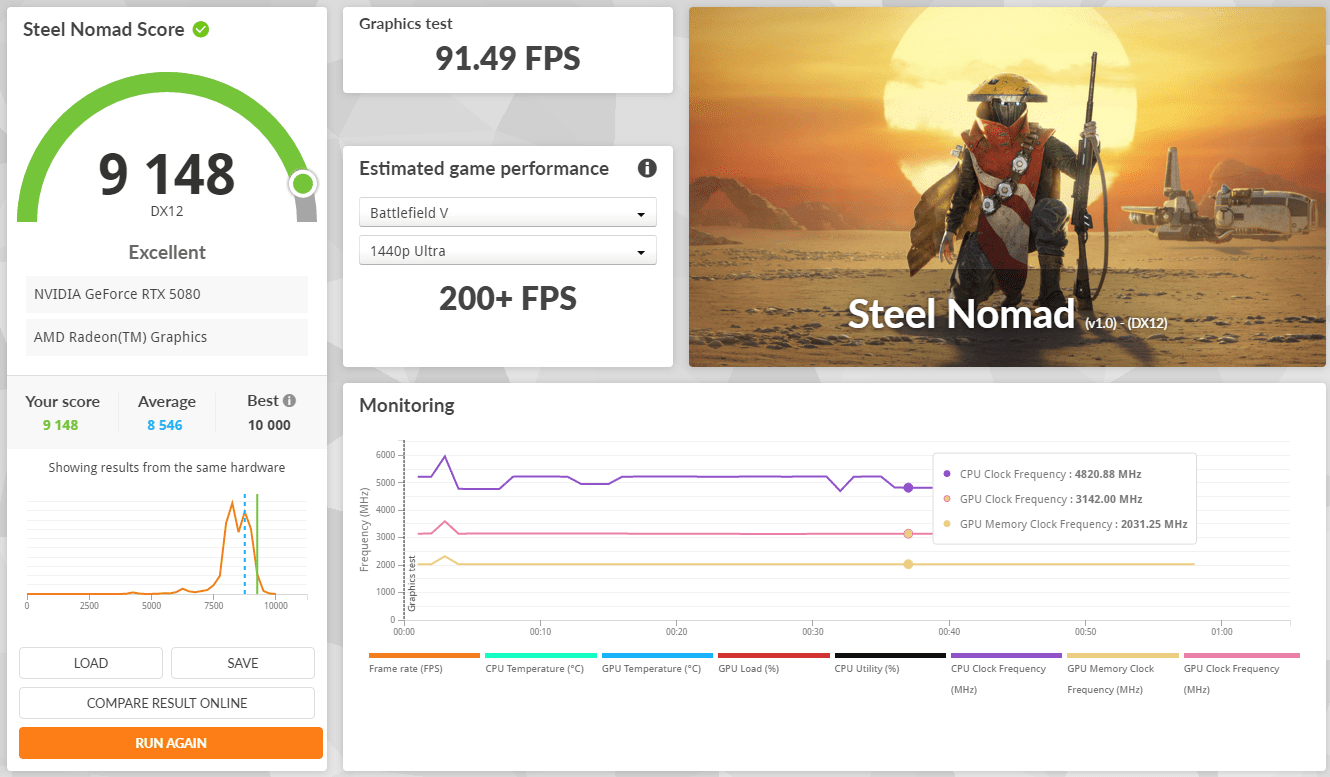Click the green gauge end marker
The width and height of the screenshot is (1330, 777).
click(302, 184)
